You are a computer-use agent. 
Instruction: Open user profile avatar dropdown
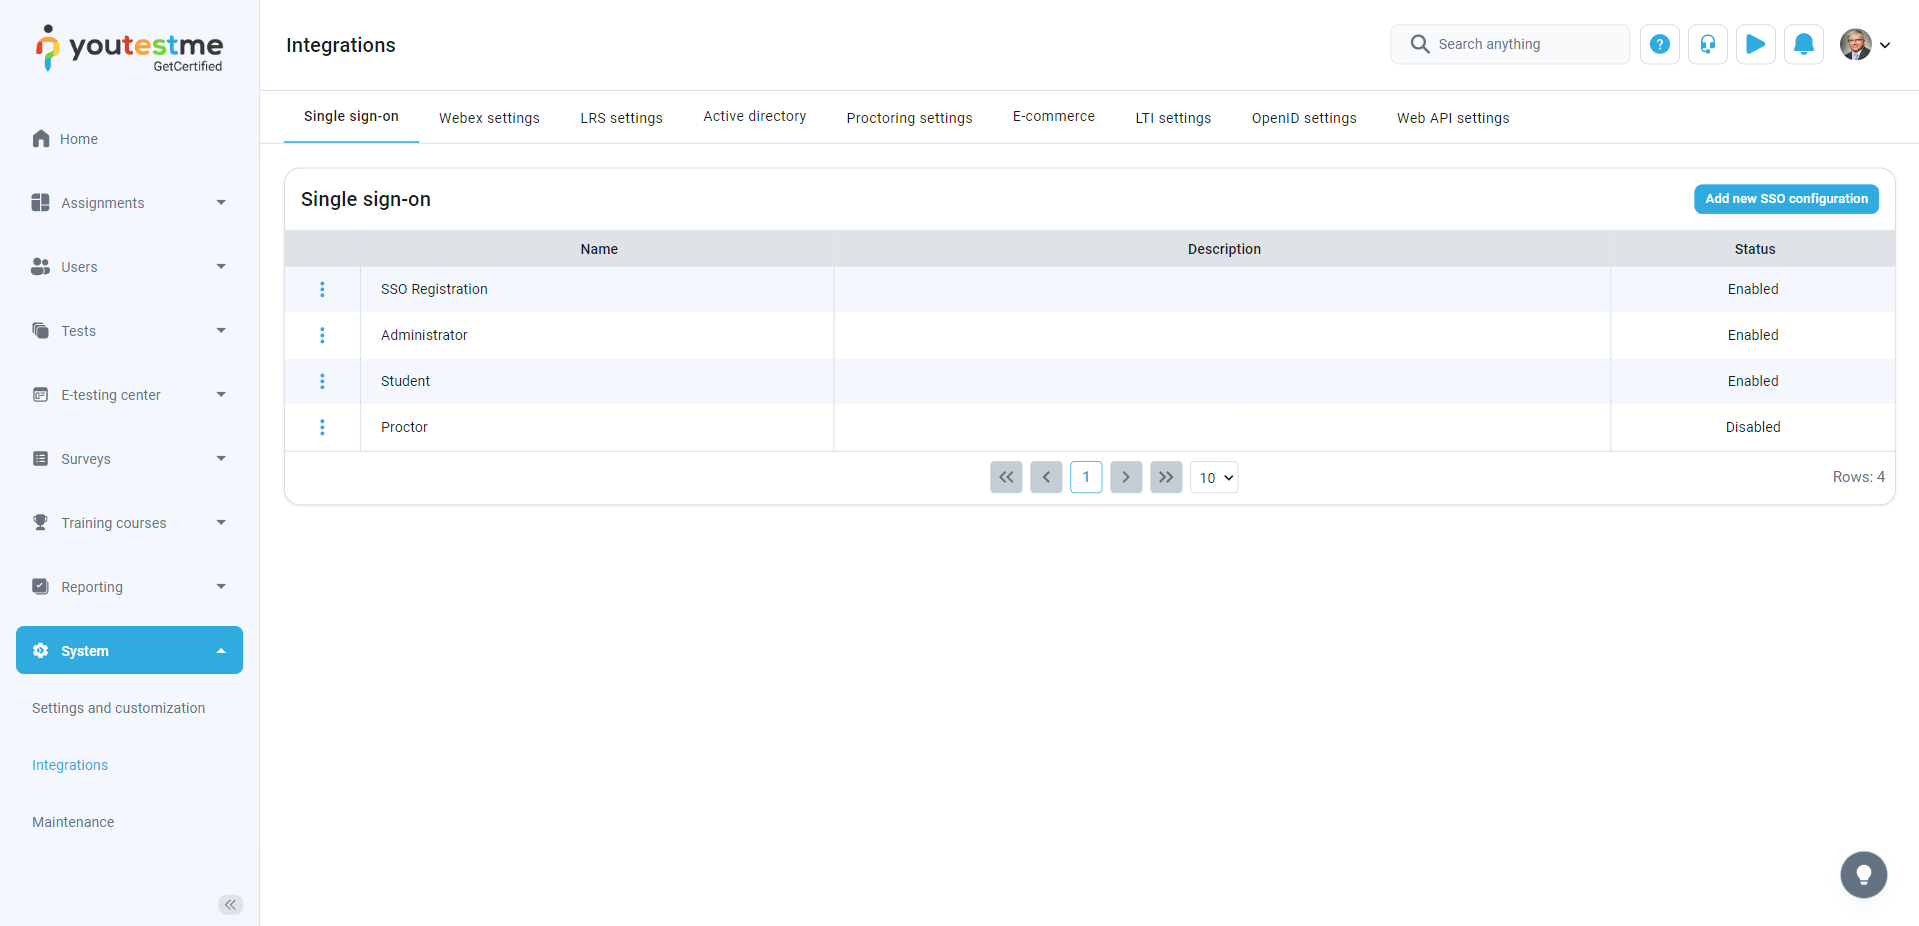click(x=1865, y=44)
